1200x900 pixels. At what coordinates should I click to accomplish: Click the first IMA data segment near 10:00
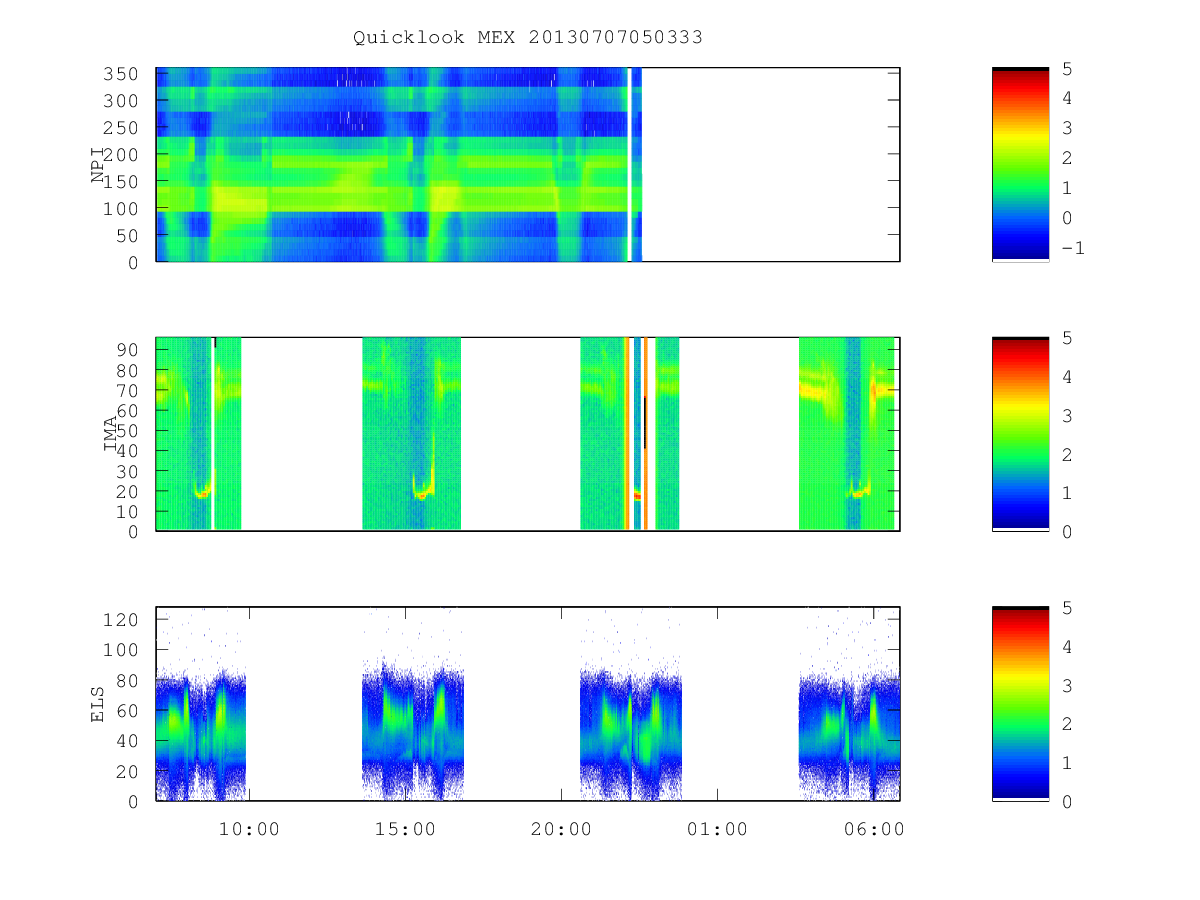198,433
